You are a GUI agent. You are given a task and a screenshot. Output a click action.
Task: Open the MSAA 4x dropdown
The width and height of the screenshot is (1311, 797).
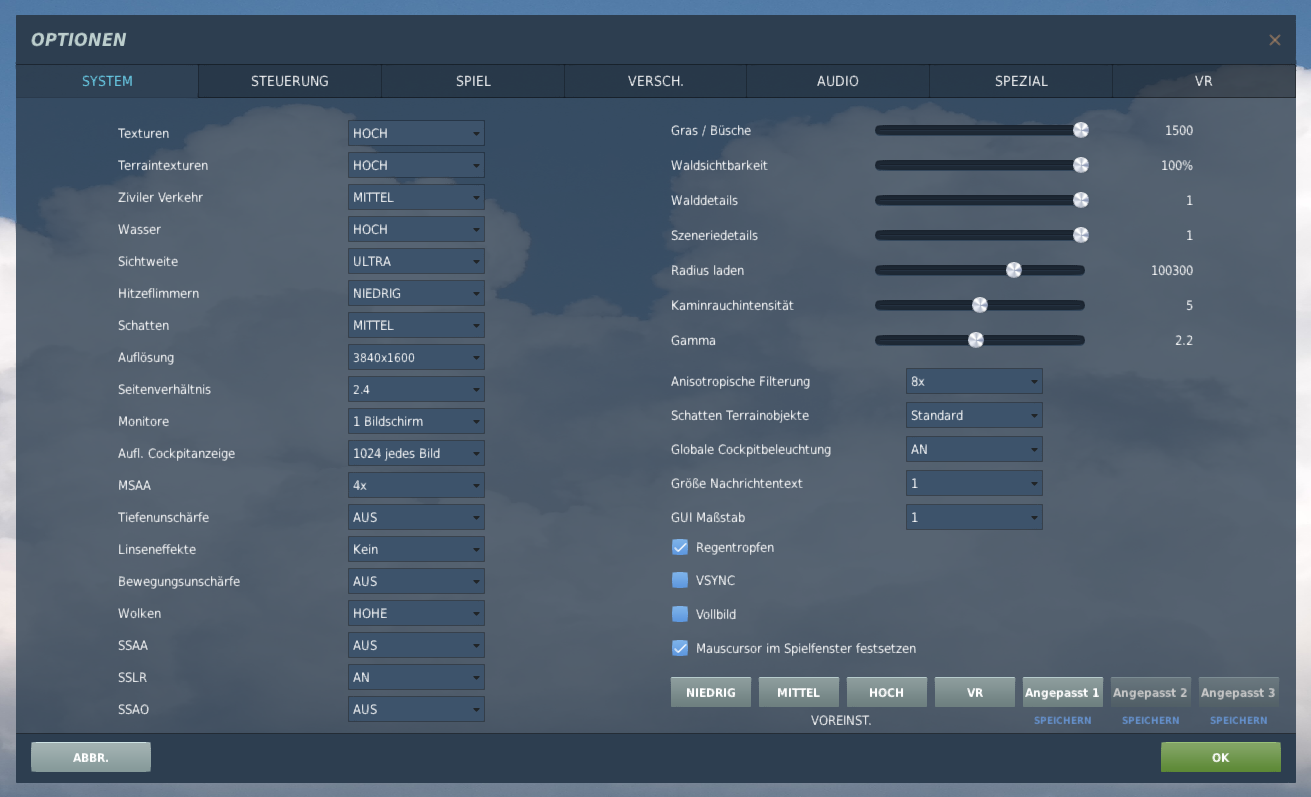pos(416,485)
